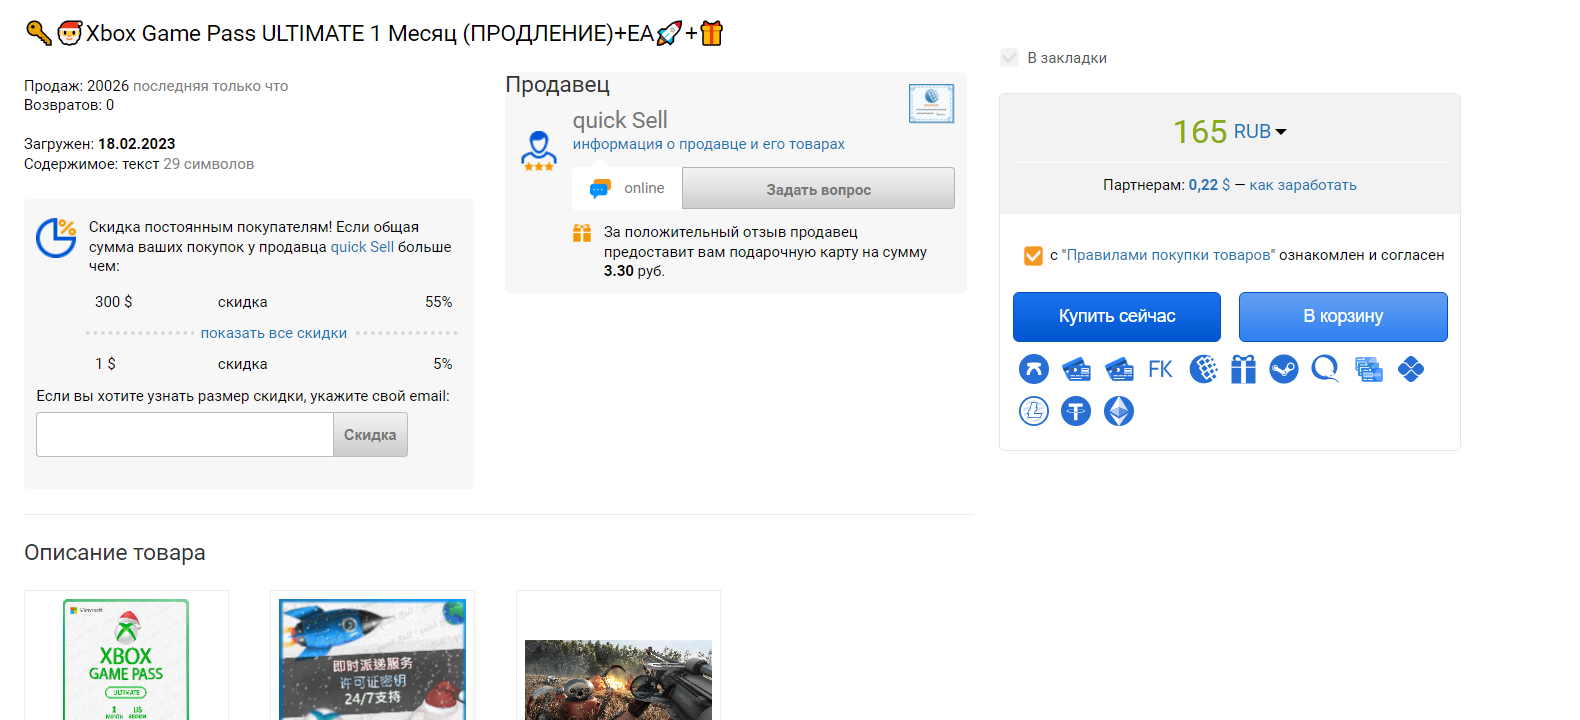
Task: Click the 'Описание товара' heading
Action: tap(115, 553)
